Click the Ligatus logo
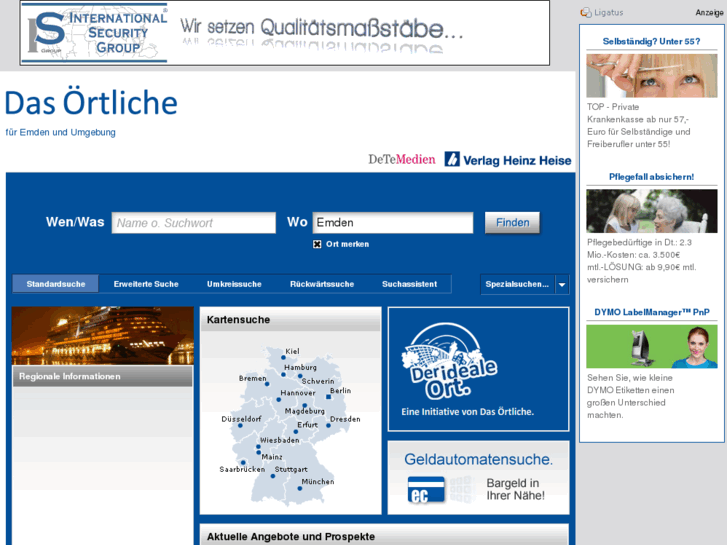727x545 pixels. click(602, 13)
